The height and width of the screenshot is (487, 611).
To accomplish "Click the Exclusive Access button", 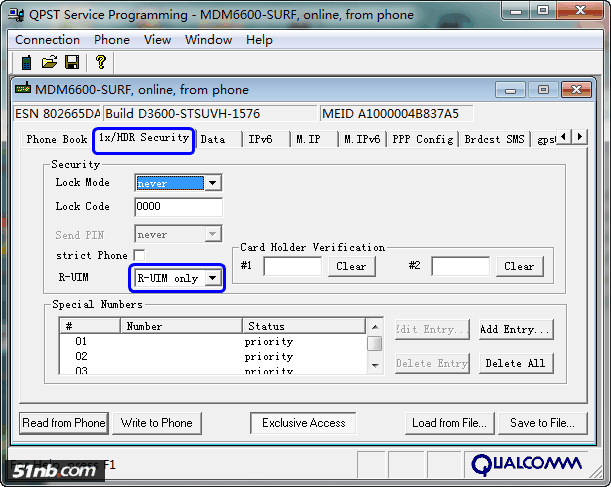I will coord(303,423).
